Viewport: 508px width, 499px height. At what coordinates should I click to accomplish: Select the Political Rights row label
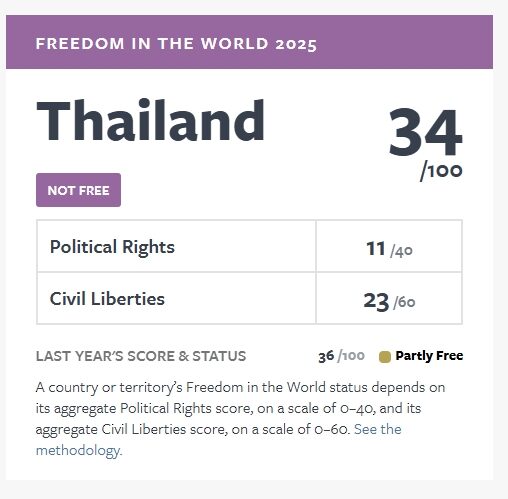[112, 247]
